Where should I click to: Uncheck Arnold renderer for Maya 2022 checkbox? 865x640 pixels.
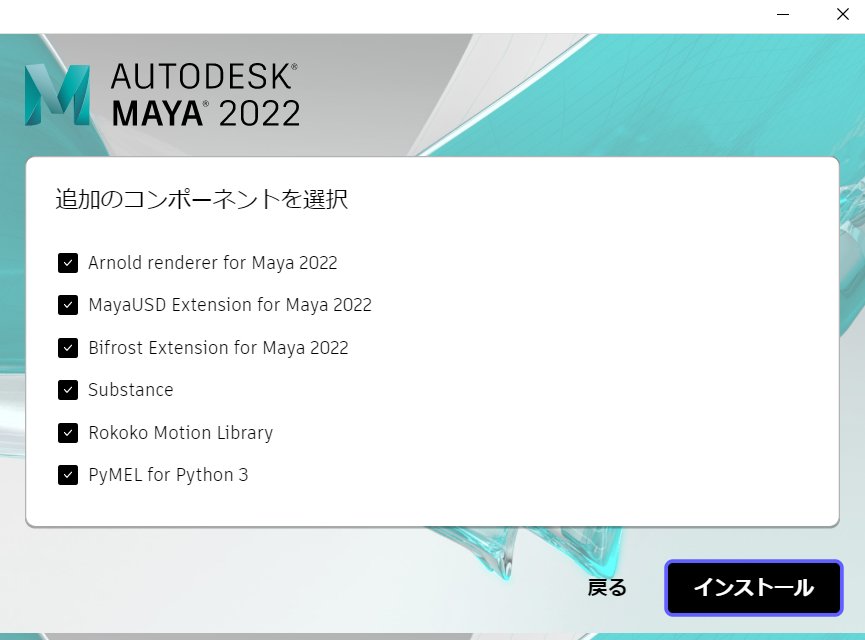(x=68, y=263)
